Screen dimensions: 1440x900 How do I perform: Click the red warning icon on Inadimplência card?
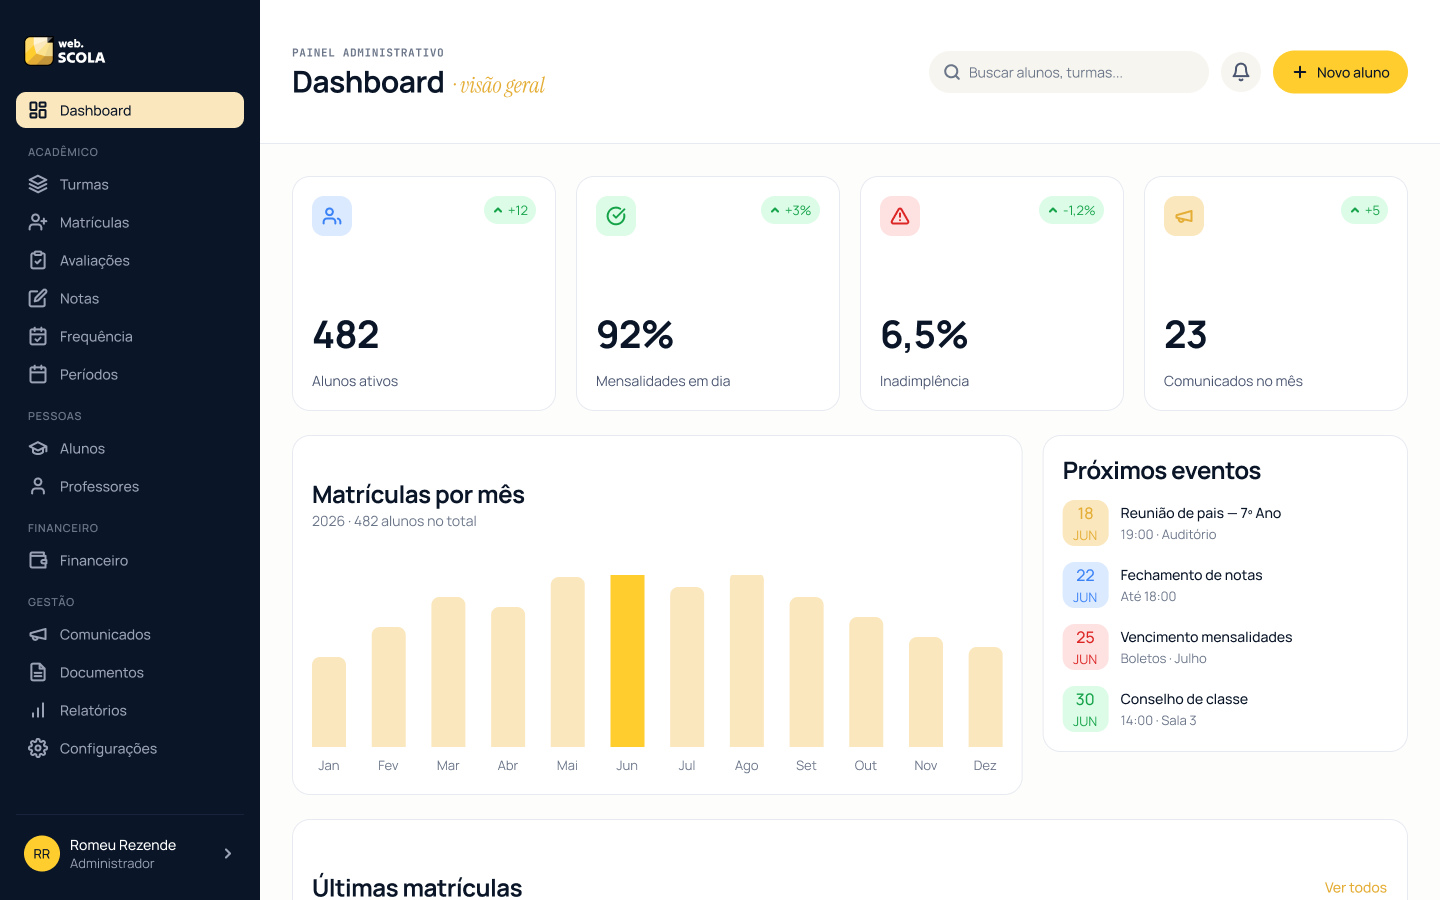click(x=900, y=216)
